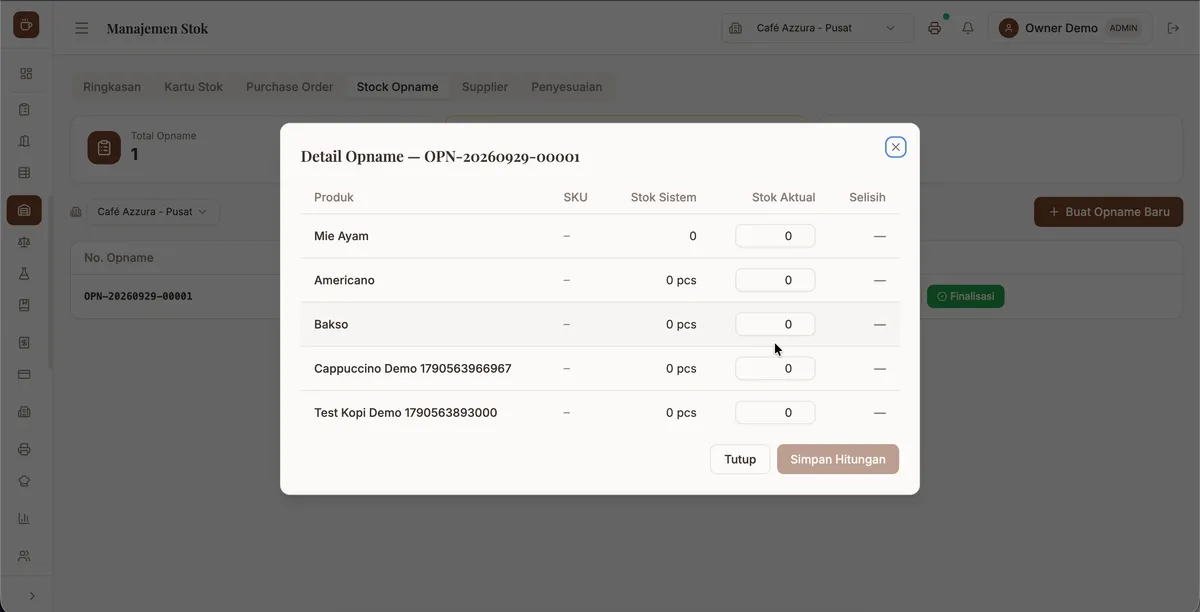Open Café Azzura - Pusat header outlet dropdown
The height and width of the screenshot is (612, 1200).
click(x=818, y=28)
